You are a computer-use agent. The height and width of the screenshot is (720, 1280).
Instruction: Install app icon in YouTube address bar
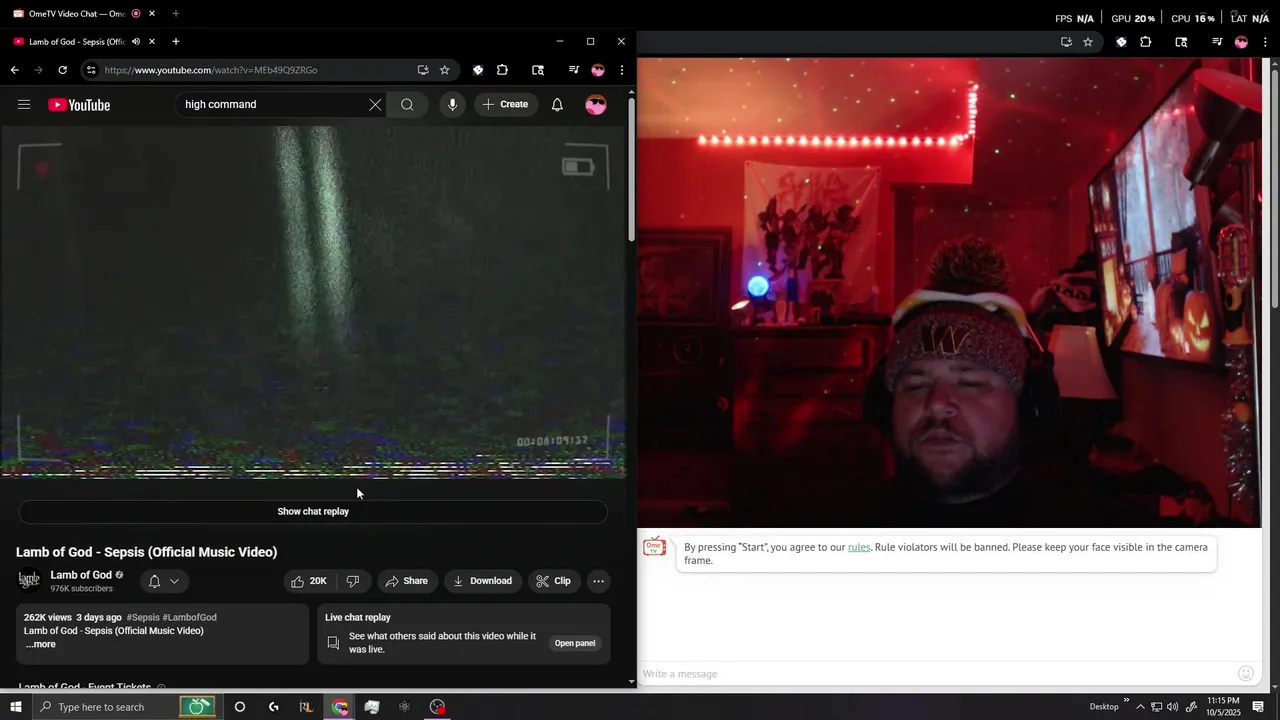coord(423,70)
